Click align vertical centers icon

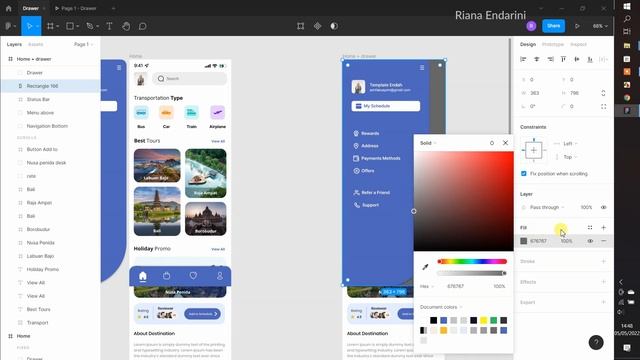(577, 59)
